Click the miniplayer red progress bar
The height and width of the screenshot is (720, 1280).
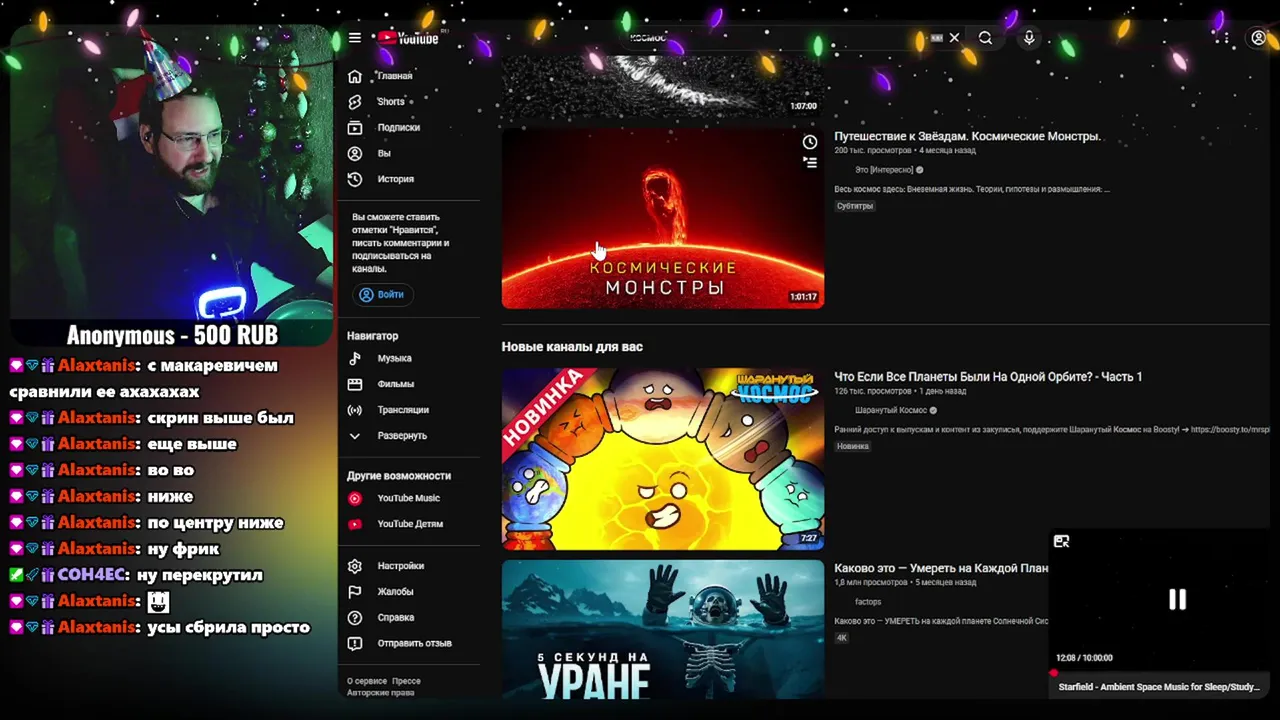point(1160,673)
